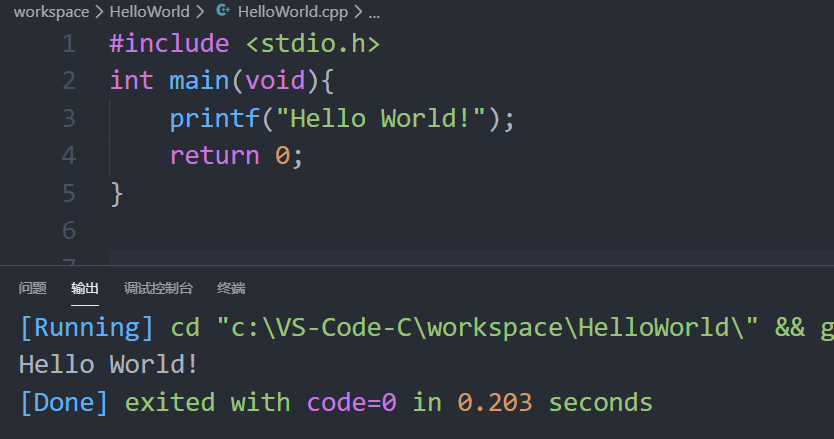Click line number 4 in the gutter
834x439 pixels.
[69, 155]
